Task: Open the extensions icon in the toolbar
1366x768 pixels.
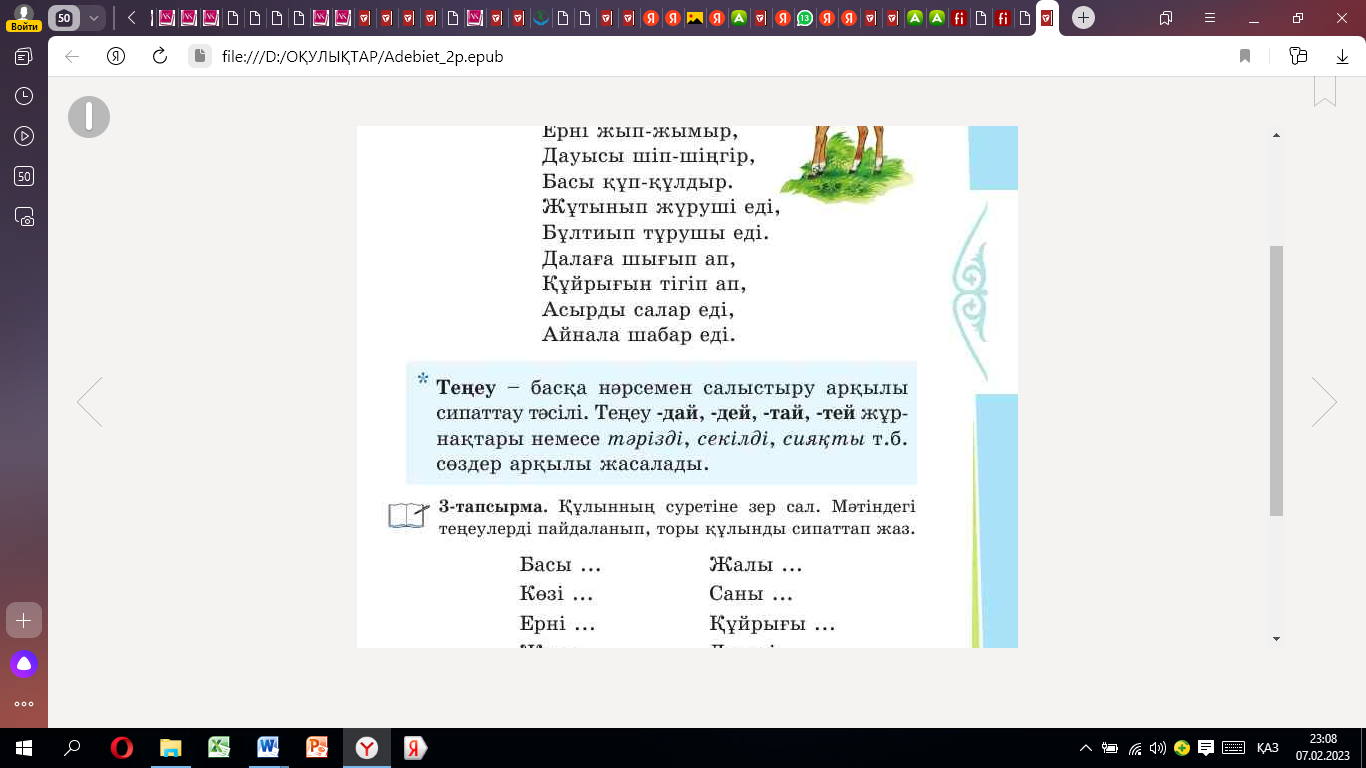Action: coord(1299,57)
